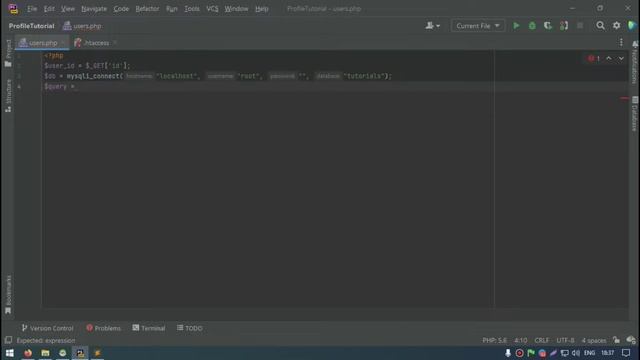Run with coverage icon

[x=548, y=26]
